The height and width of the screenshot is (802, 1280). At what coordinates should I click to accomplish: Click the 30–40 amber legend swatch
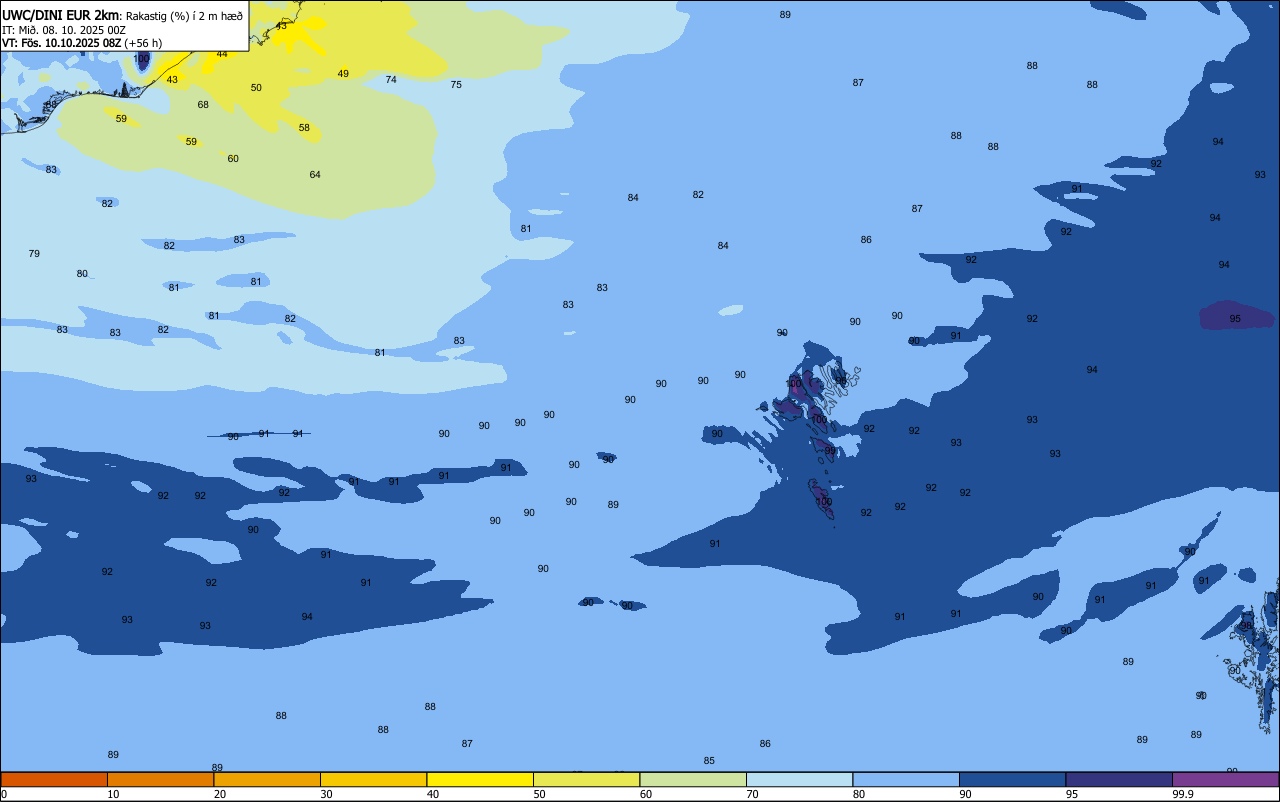click(x=373, y=779)
